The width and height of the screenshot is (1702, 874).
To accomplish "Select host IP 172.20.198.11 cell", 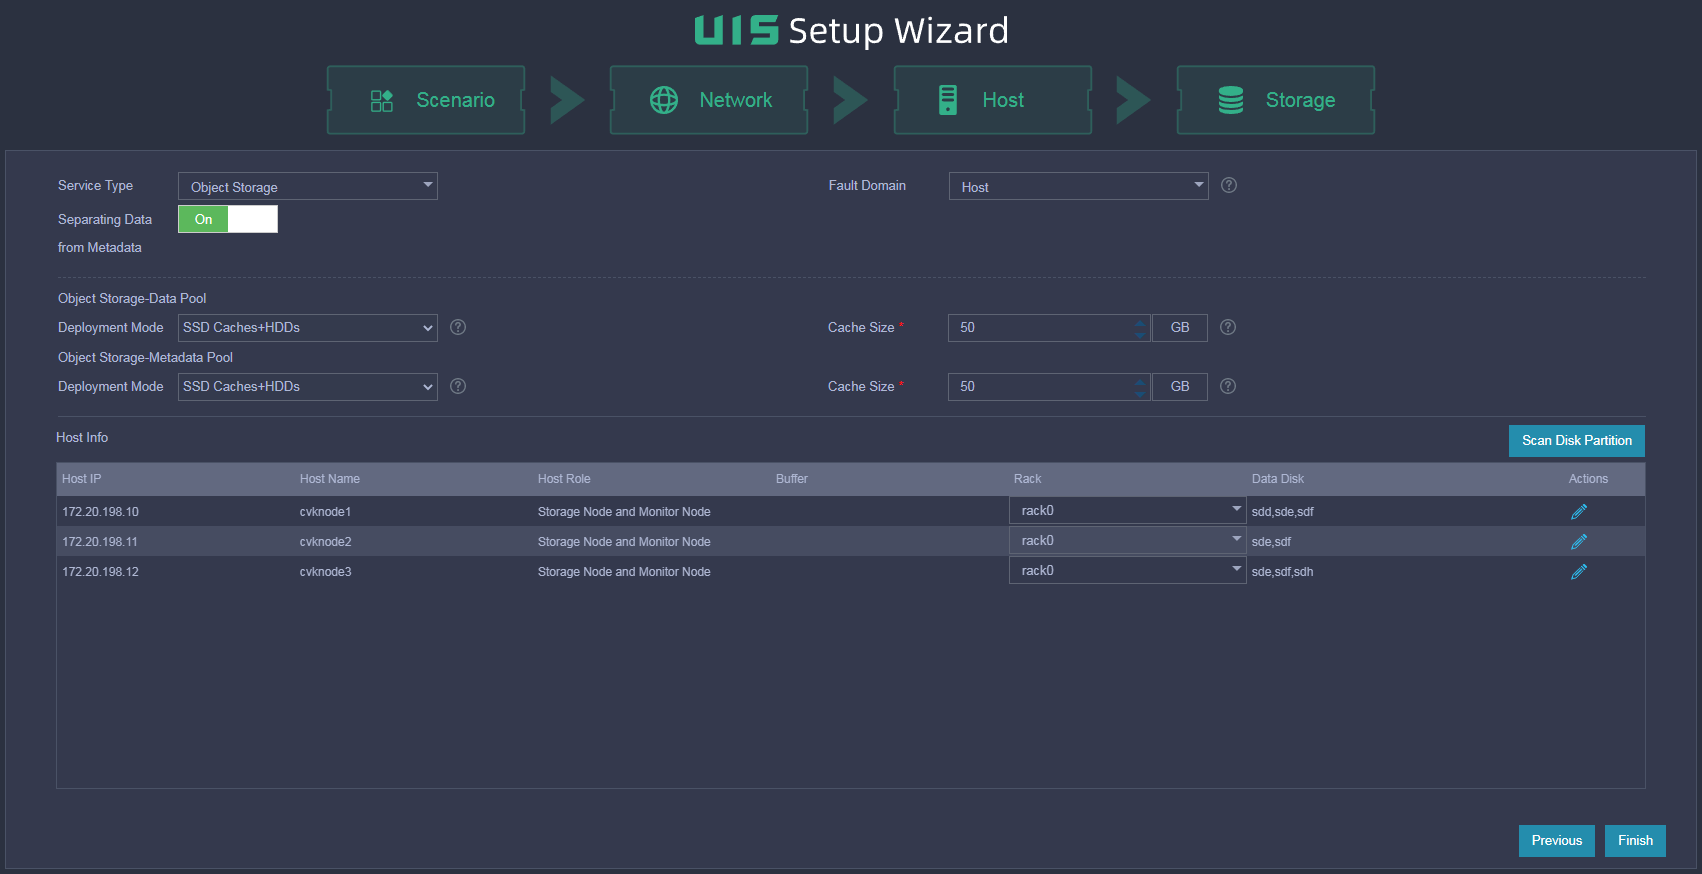I will tap(100, 542).
